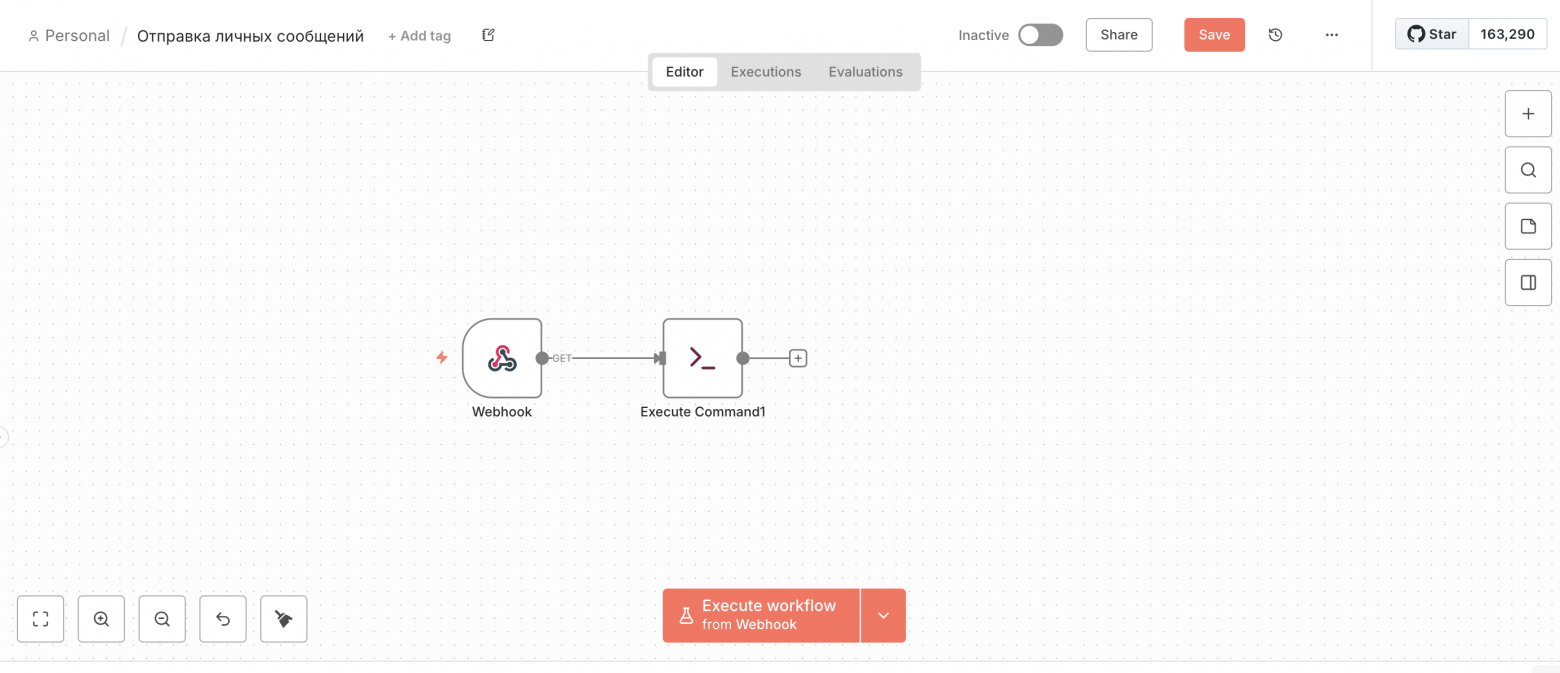Select the Execute Command1 node

point(702,358)
